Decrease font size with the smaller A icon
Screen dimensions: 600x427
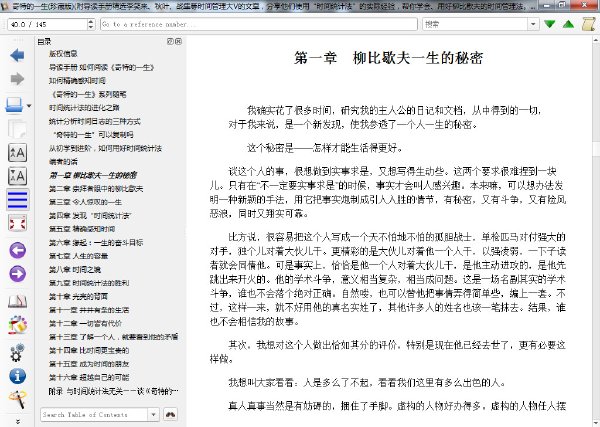click(17, 176)
